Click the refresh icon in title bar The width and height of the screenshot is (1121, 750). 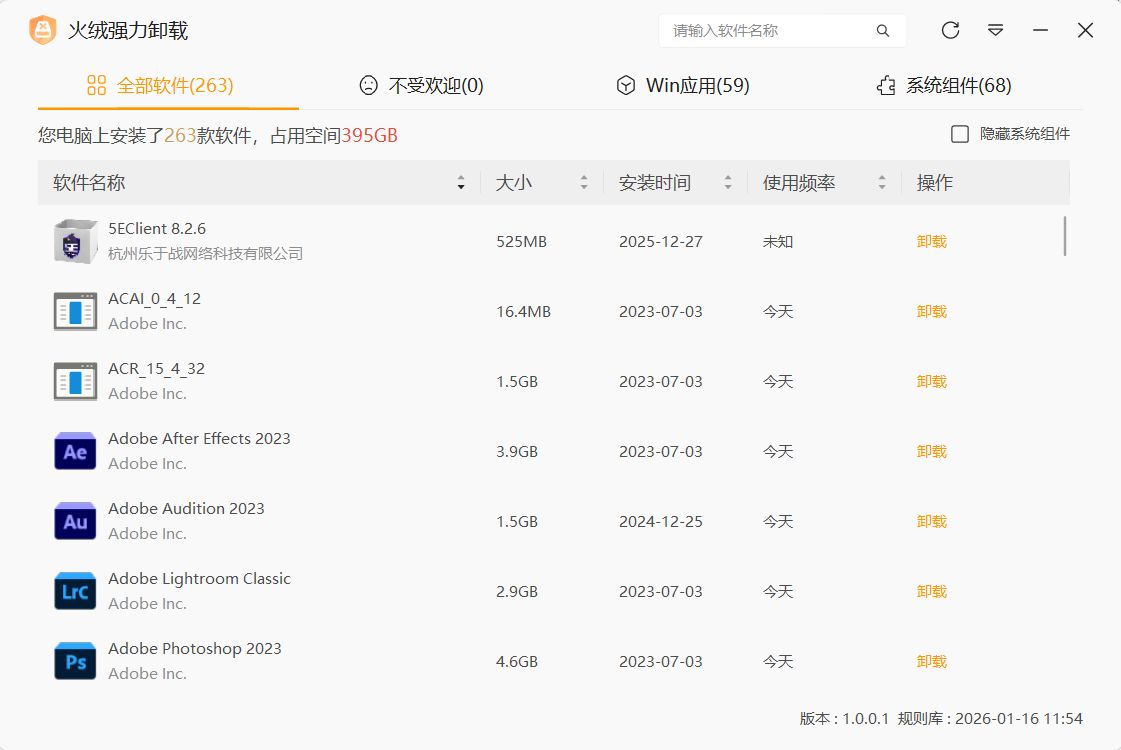pyautogui.click(x=950, y=30)
